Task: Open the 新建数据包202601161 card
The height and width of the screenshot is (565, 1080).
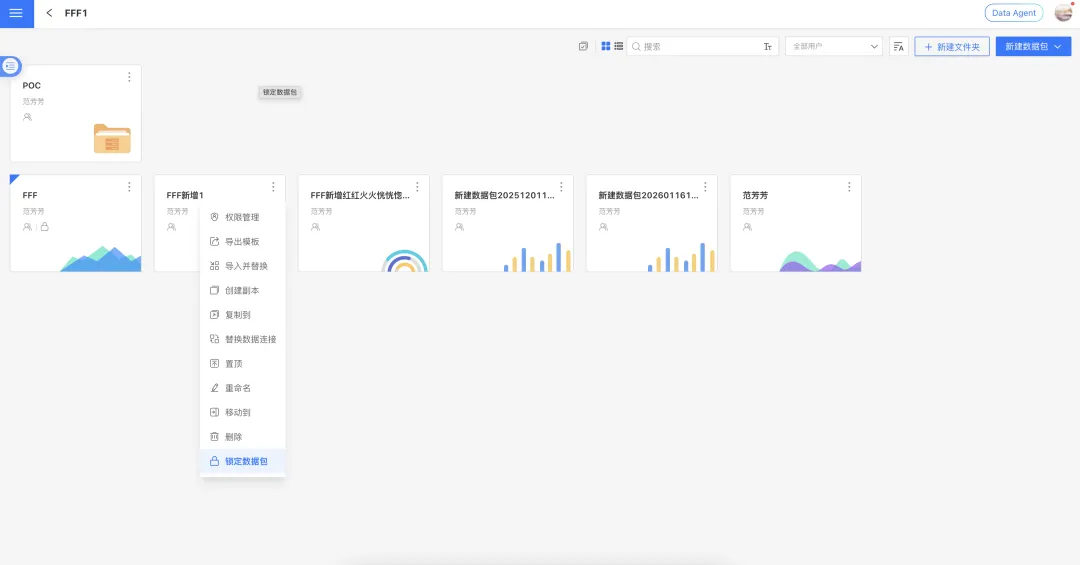Action: coord(652,223)
